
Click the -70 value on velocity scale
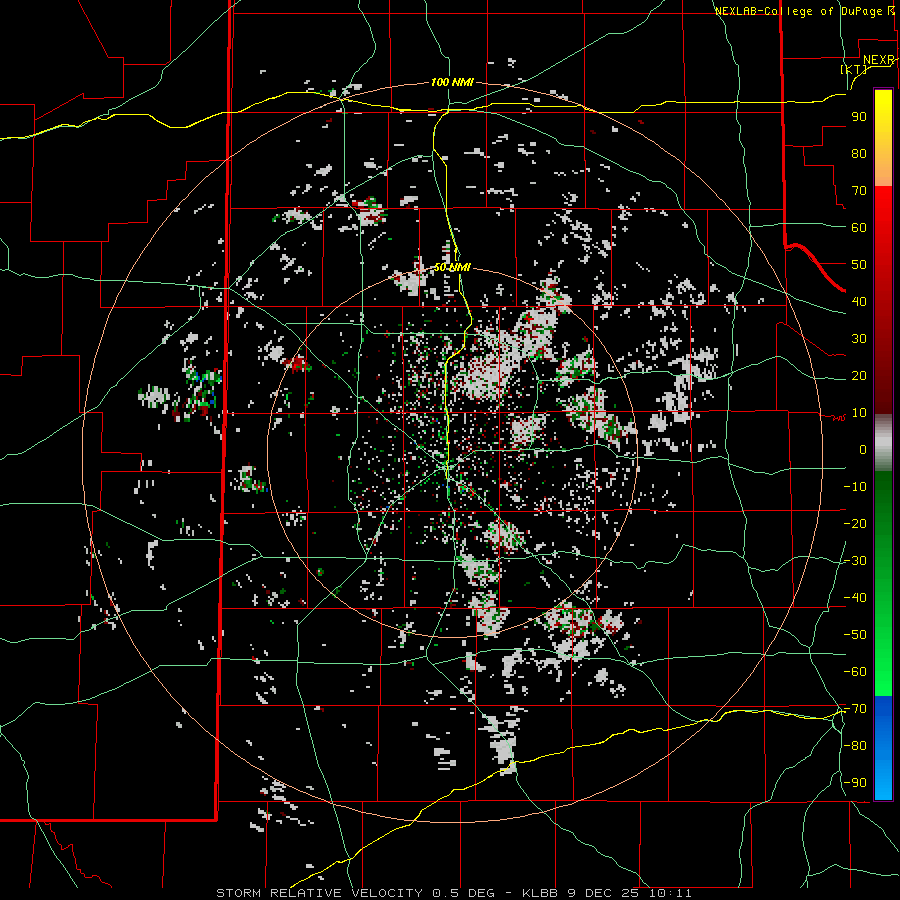(x=855, y=709)
